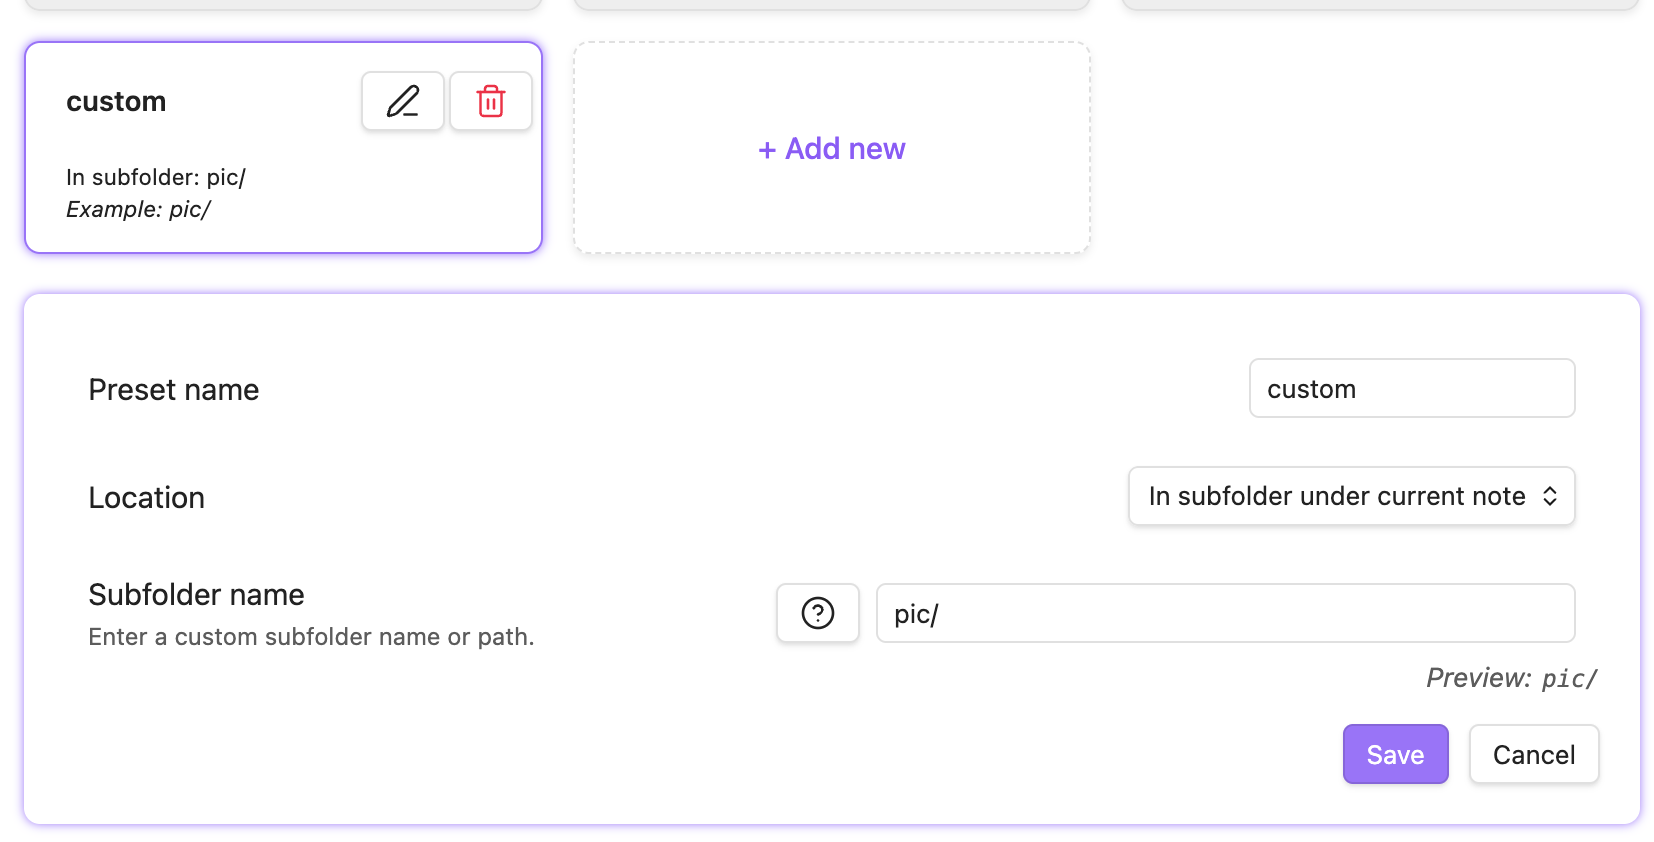Click "In subfolder: pic/" text on card
Viewport: 1654px width, 842px height.
[x=156, y=177]
